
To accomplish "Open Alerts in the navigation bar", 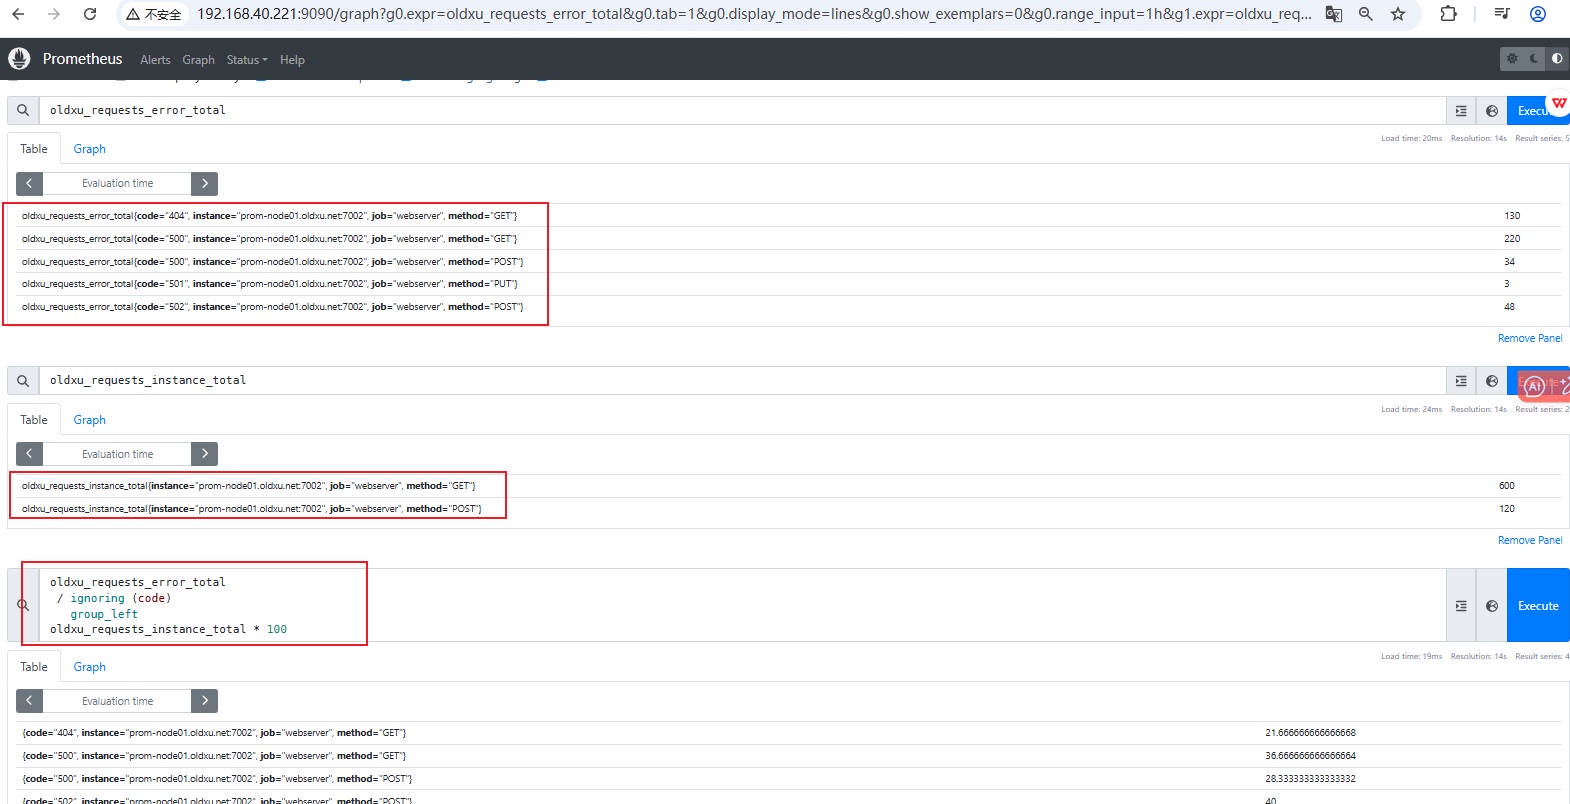I will (x=155, y=60).
